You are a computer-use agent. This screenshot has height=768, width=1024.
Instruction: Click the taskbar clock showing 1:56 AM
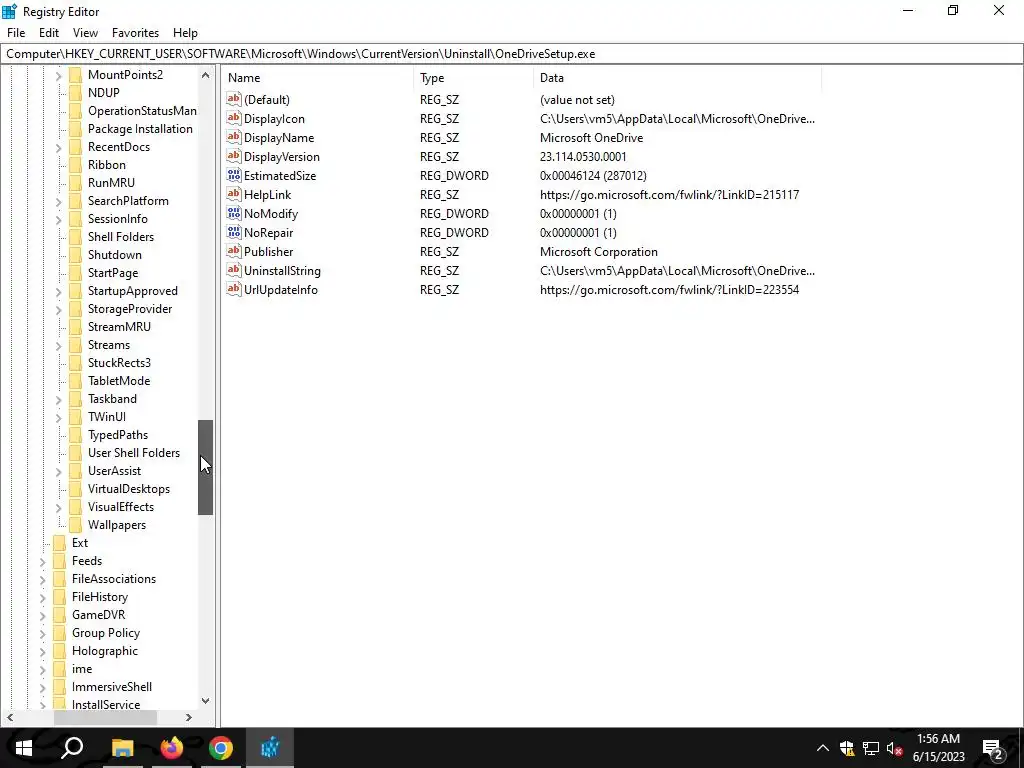938,748
